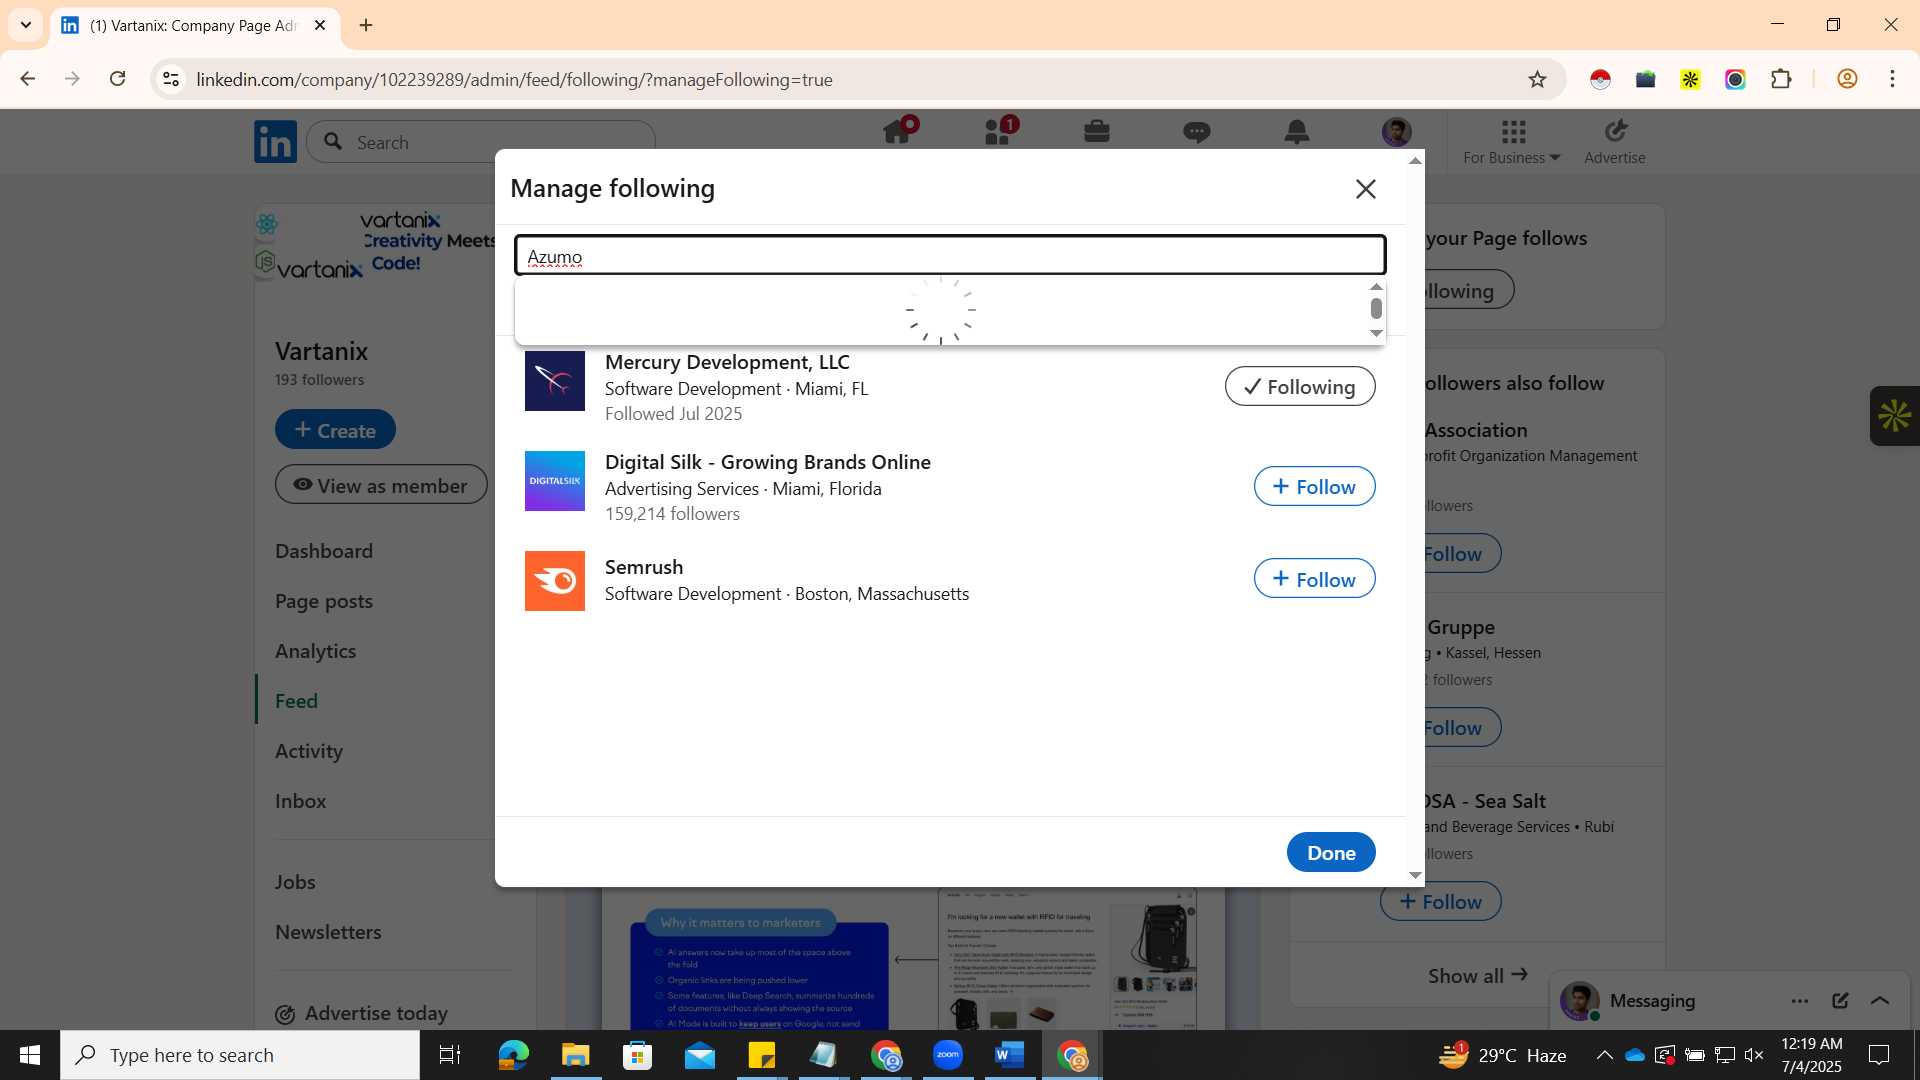Screen dimensions: 1920x1080
Task: View site information icon in address bar
Action: pyautogui.click(x=171, y=79)
